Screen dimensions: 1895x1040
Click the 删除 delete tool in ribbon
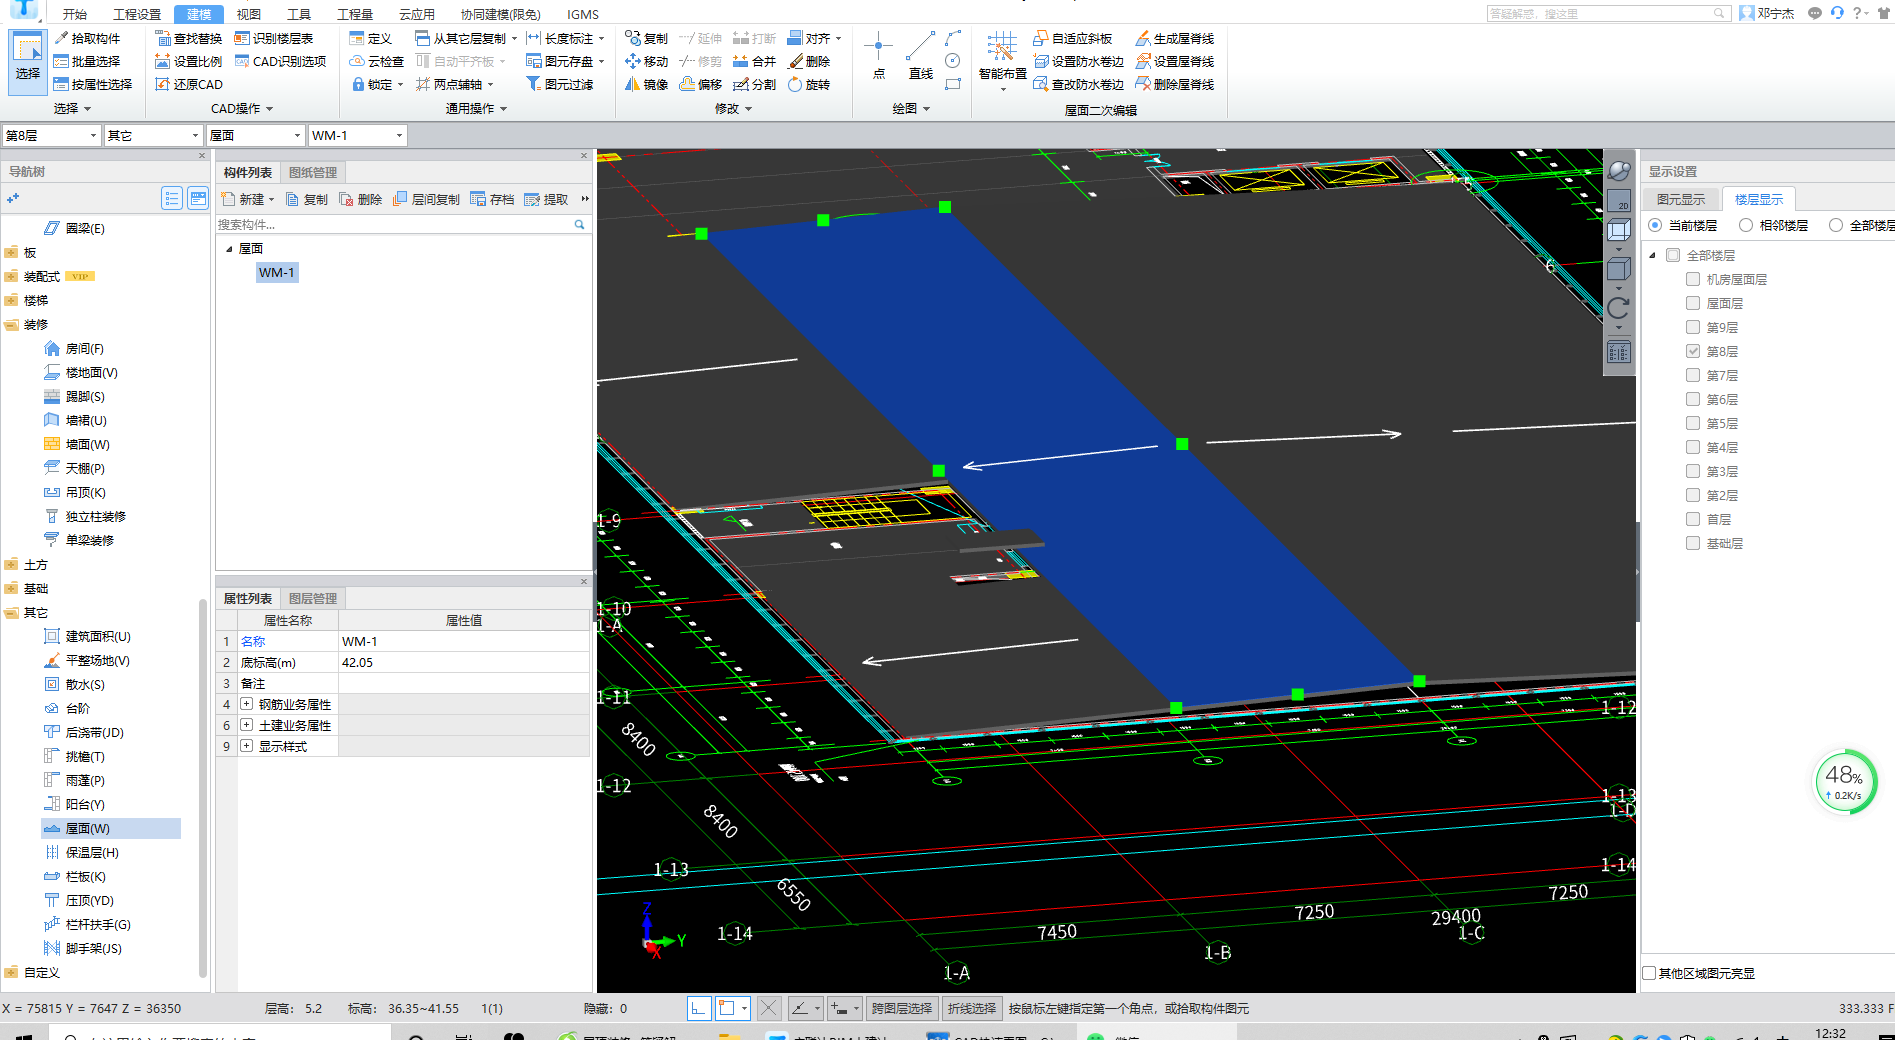[x=809, y=61]
